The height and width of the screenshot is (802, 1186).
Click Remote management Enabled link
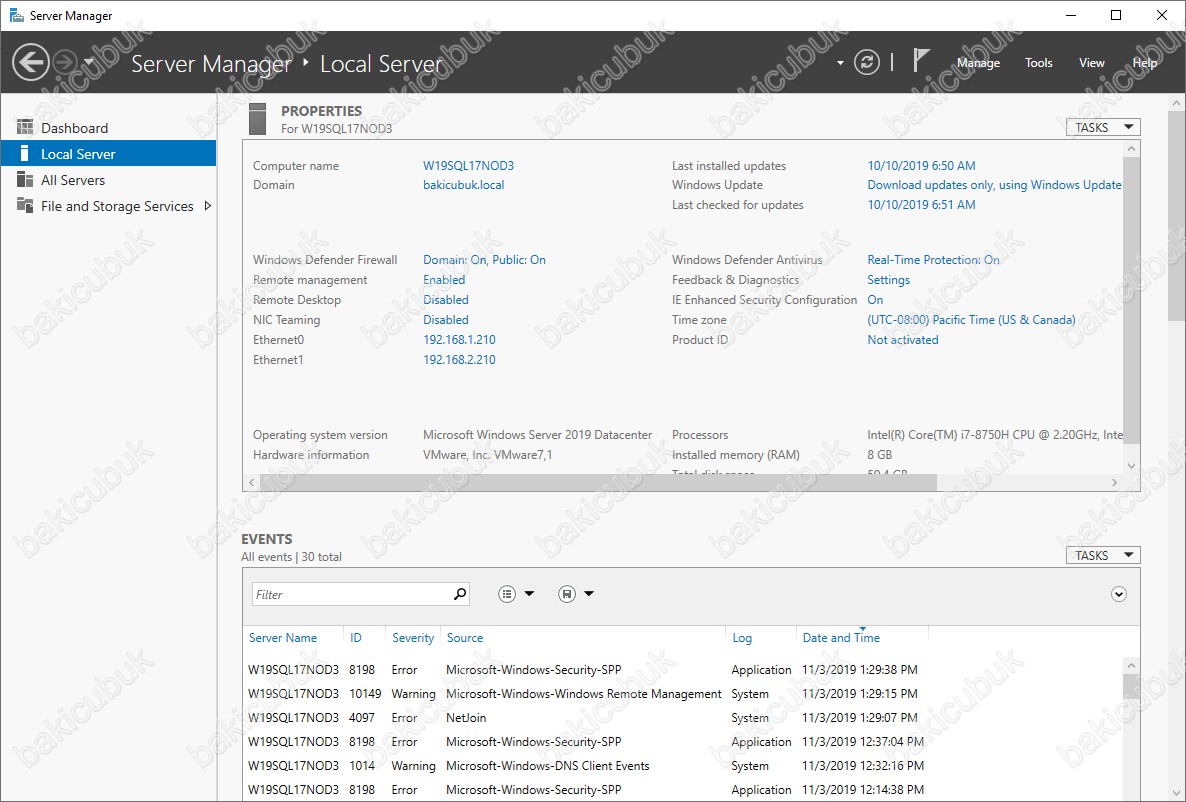point(444,280)
